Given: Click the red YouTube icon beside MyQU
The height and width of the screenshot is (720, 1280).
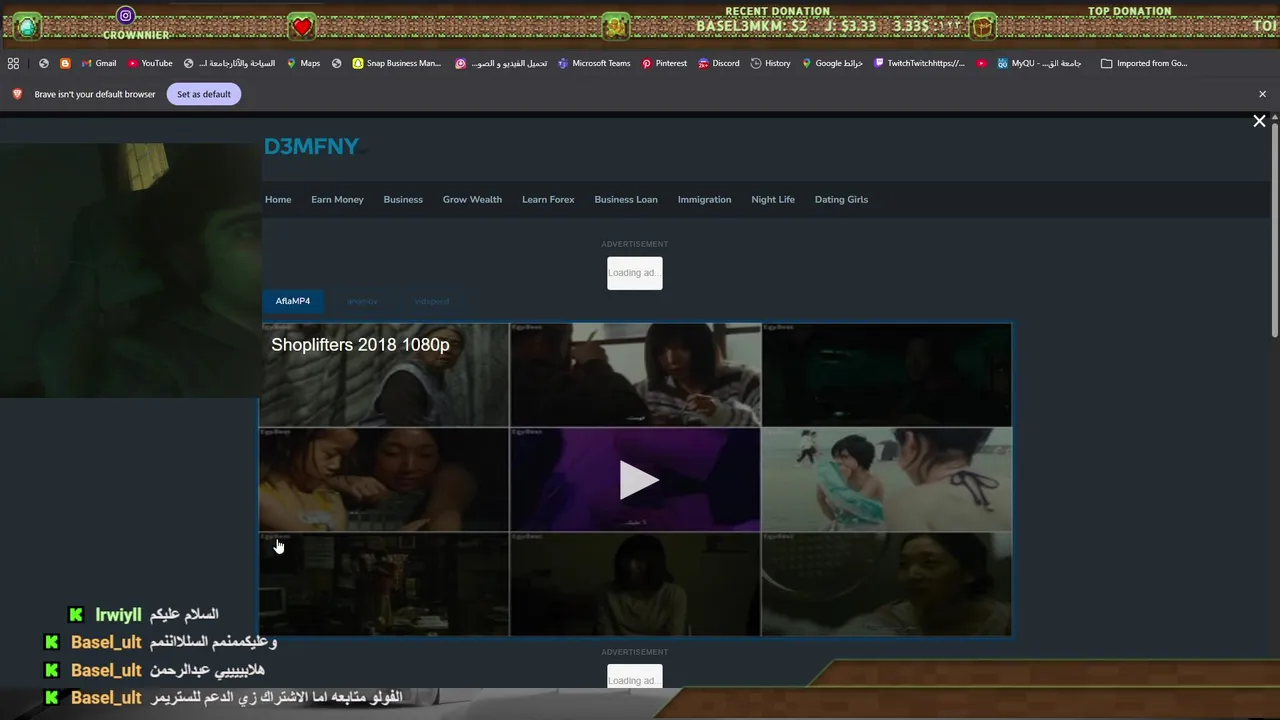Looking at the screenshot, I should (x=981, y=63).
